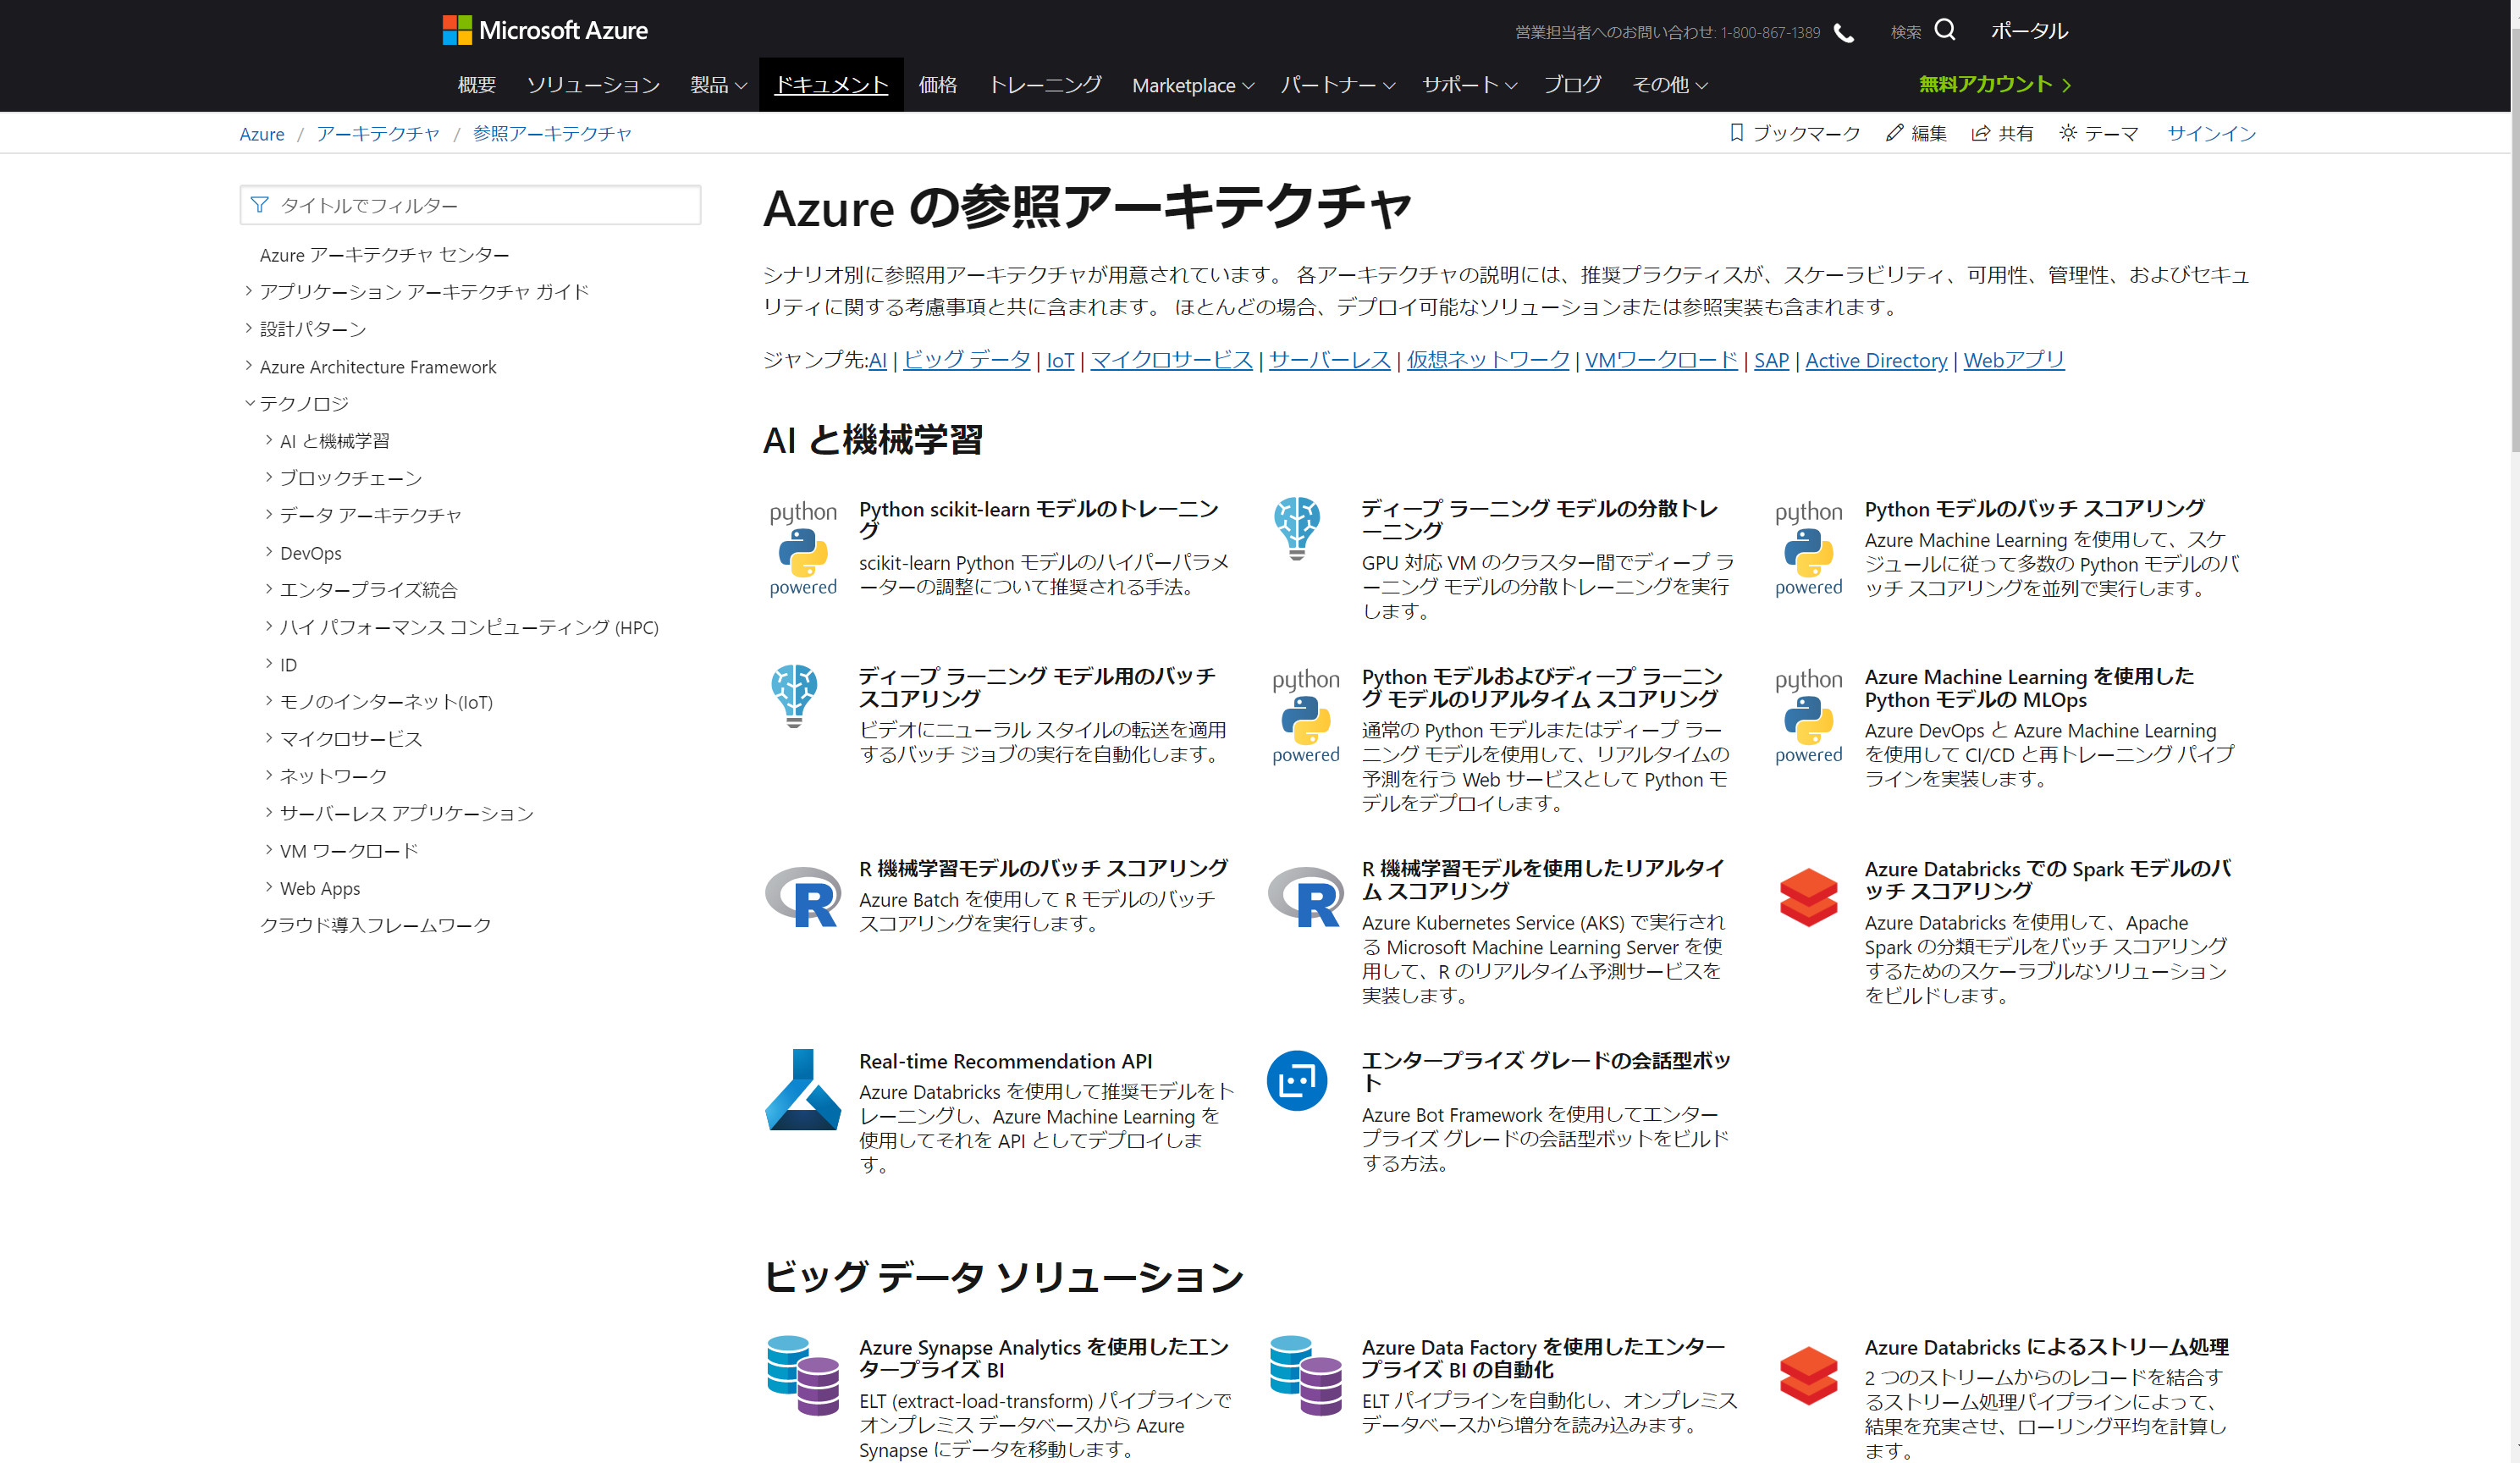2520x1463 pixels.
Task: Open the Marketplace dropdown menu
Action: click(x=1192, y=85)
